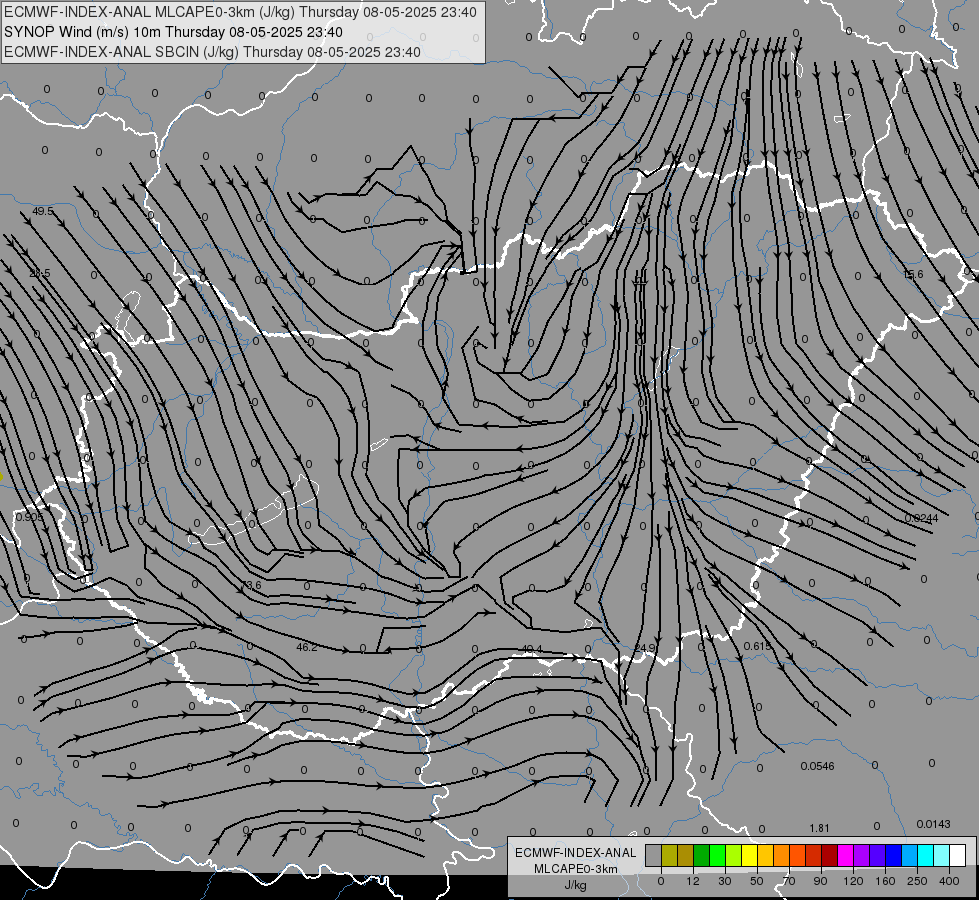Click the map value 15.6

click(913, 274)
